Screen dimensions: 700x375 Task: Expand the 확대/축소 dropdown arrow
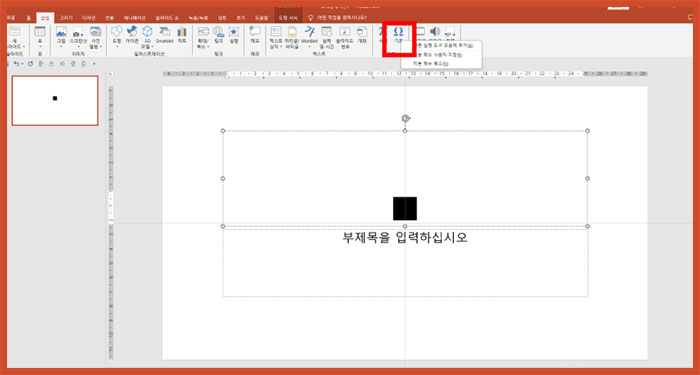click(x=208, y=46)
